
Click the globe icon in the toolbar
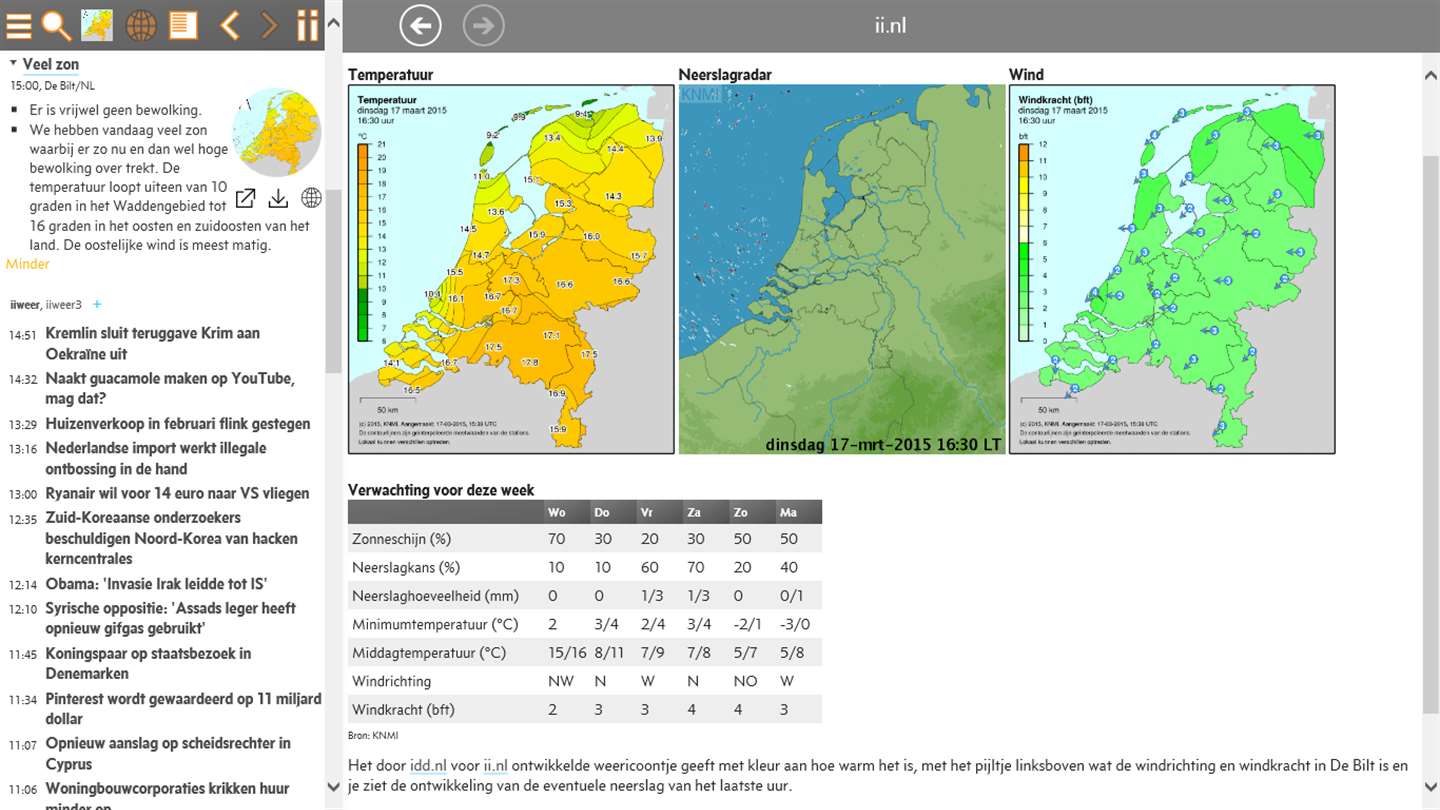(141, 25)
